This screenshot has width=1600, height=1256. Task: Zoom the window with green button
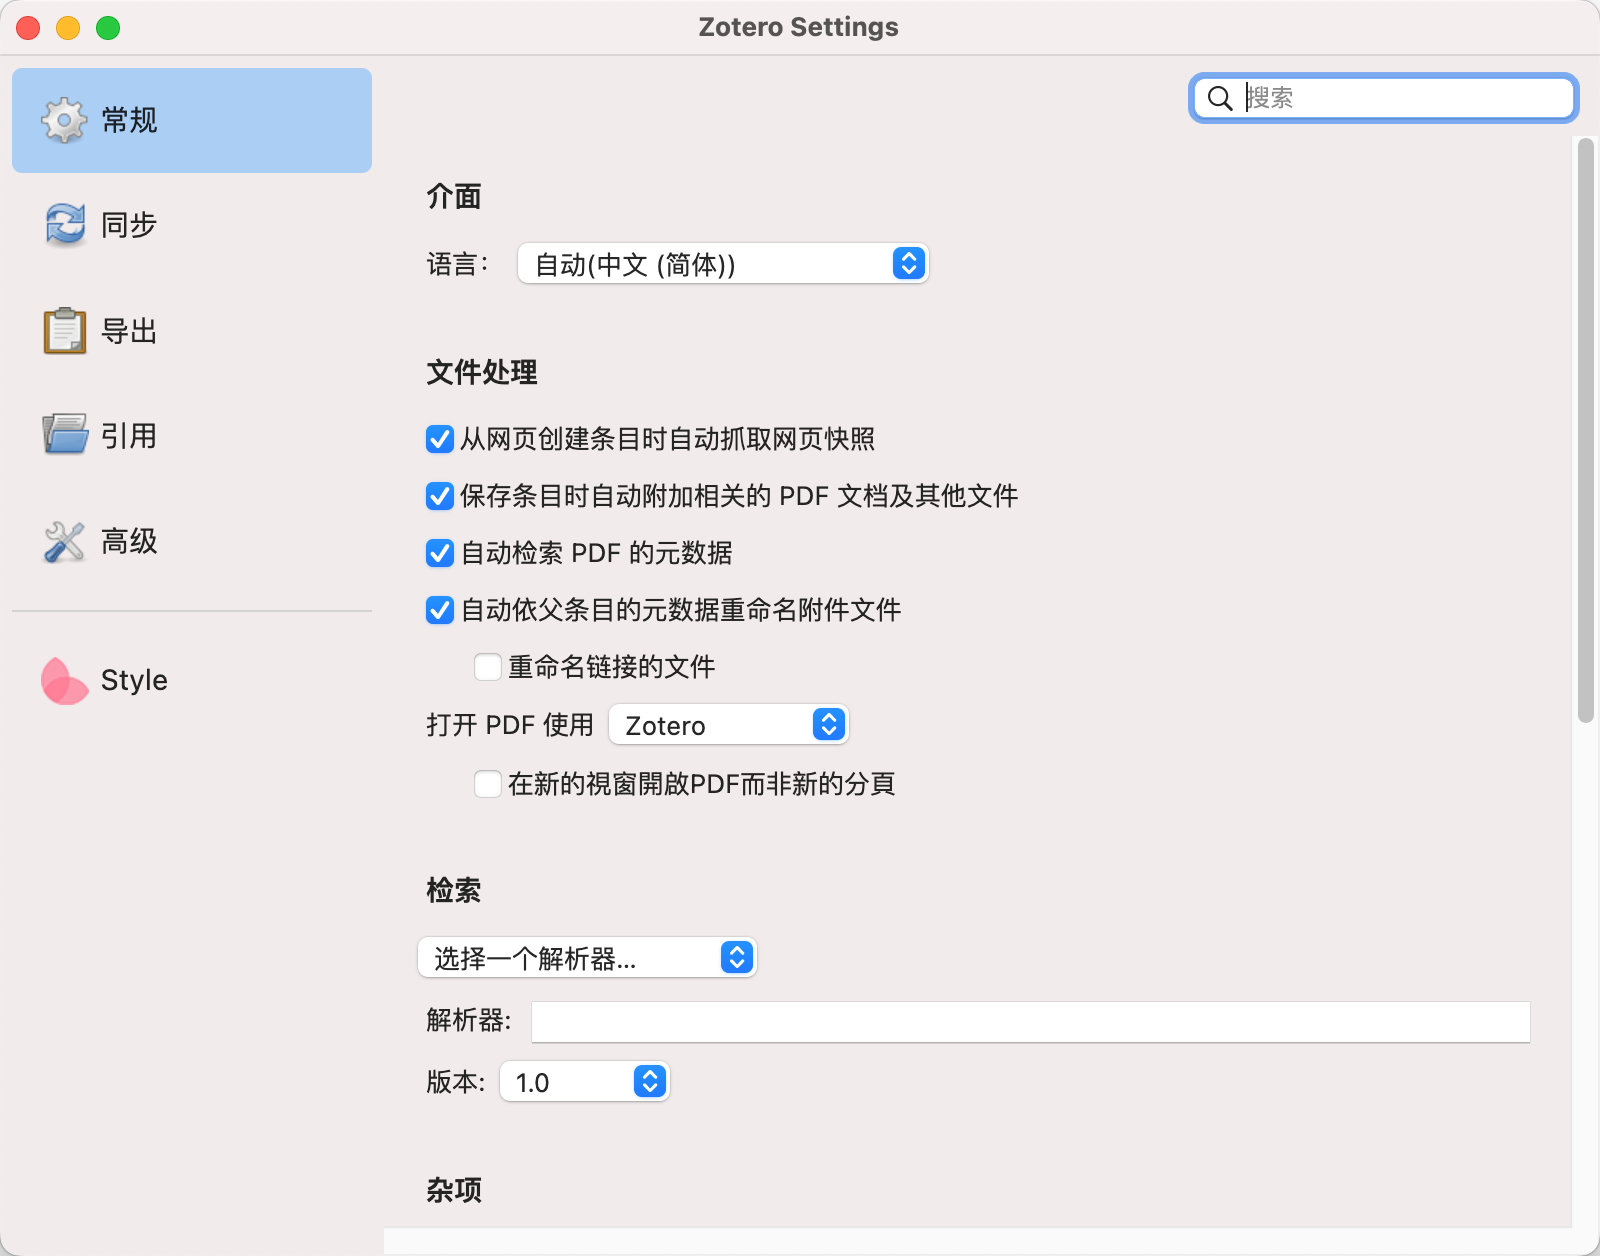pos(108,28)
